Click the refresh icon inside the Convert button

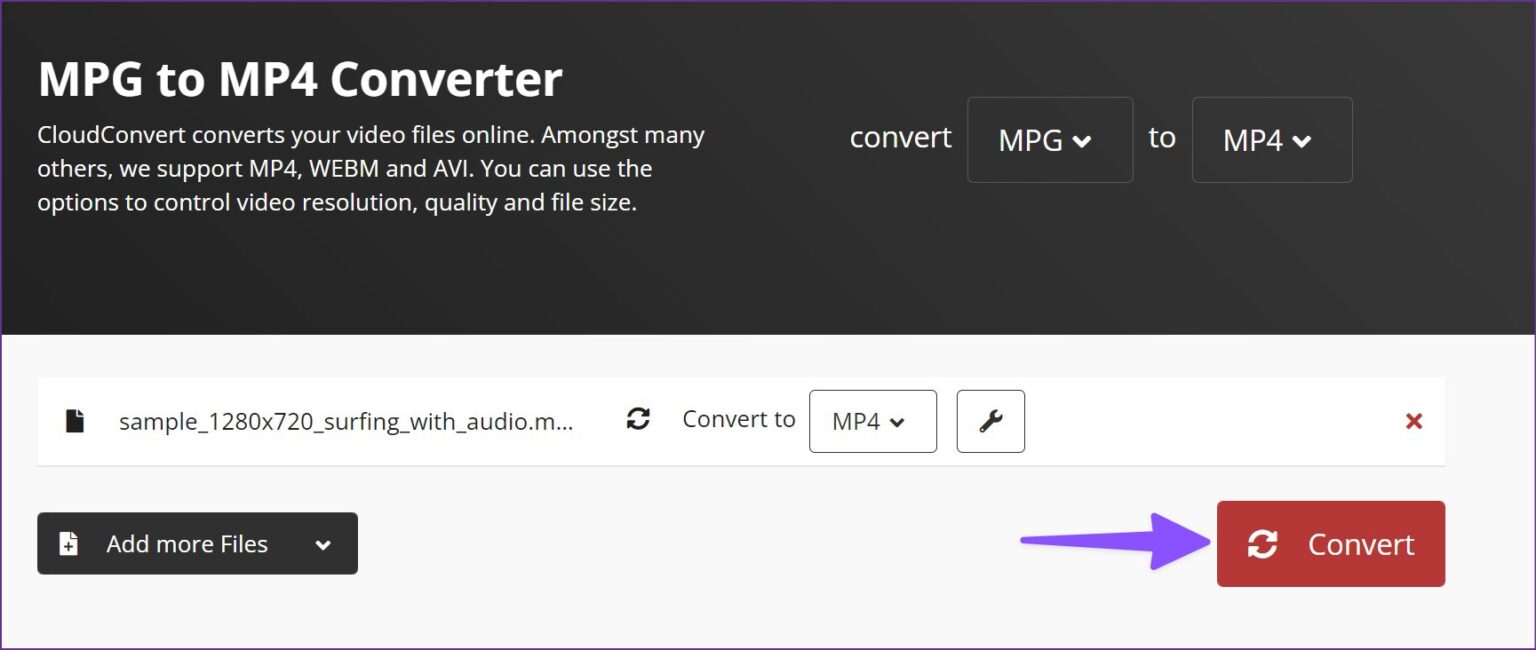pyautogui.click(x=1262, y=544)
